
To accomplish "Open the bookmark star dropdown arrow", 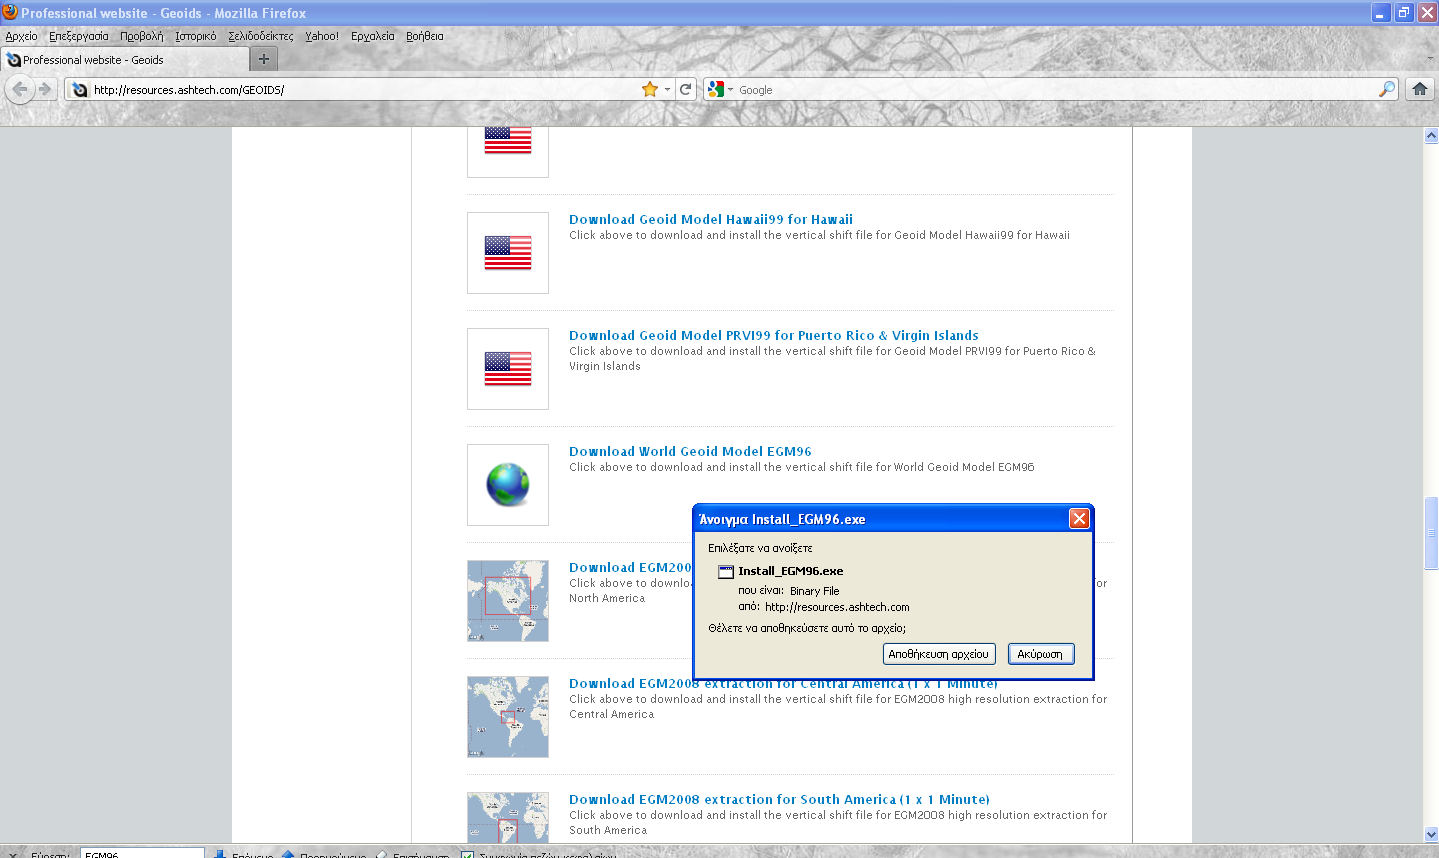I will pos(668,89).
